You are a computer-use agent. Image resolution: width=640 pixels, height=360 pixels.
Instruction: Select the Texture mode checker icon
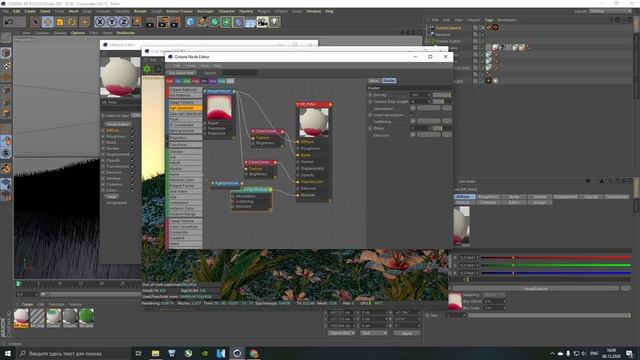6,65
